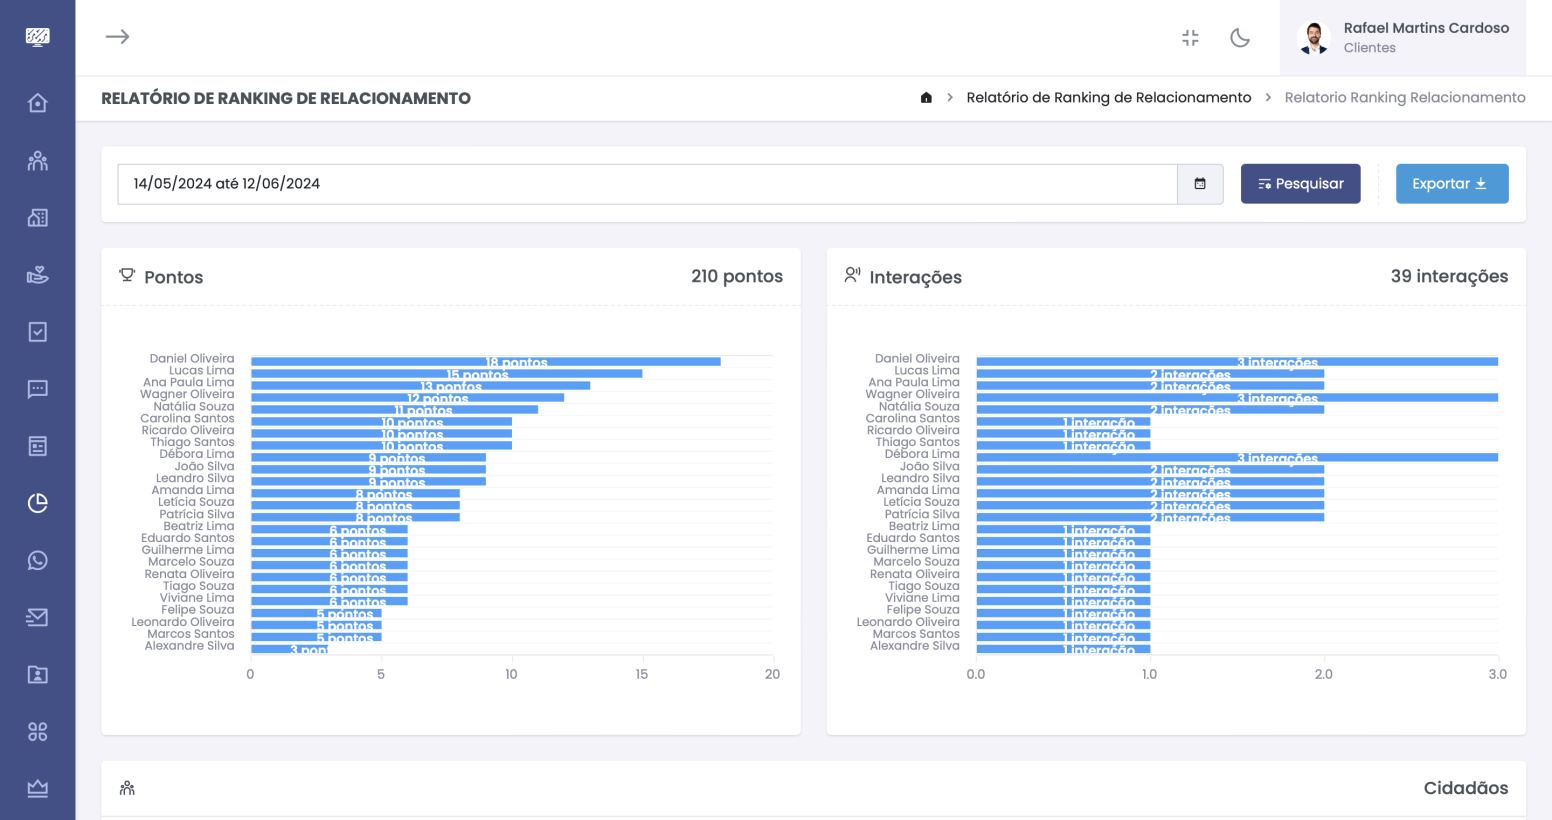1552x820 pixels.
Task: Open the mail envelope sidebar icon
Action: (37, 617)
